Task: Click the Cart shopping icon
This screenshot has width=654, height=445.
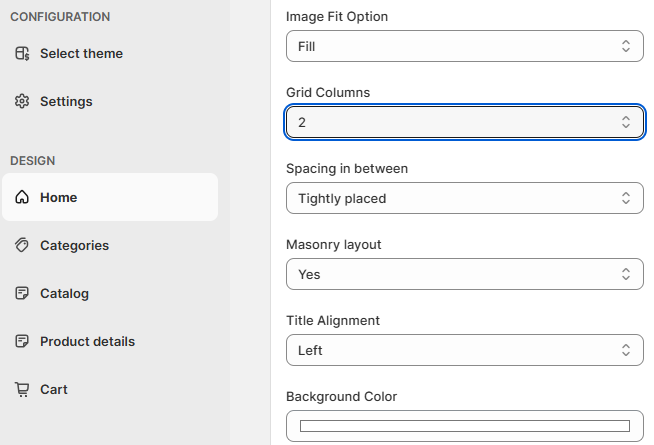Action: 22,390
